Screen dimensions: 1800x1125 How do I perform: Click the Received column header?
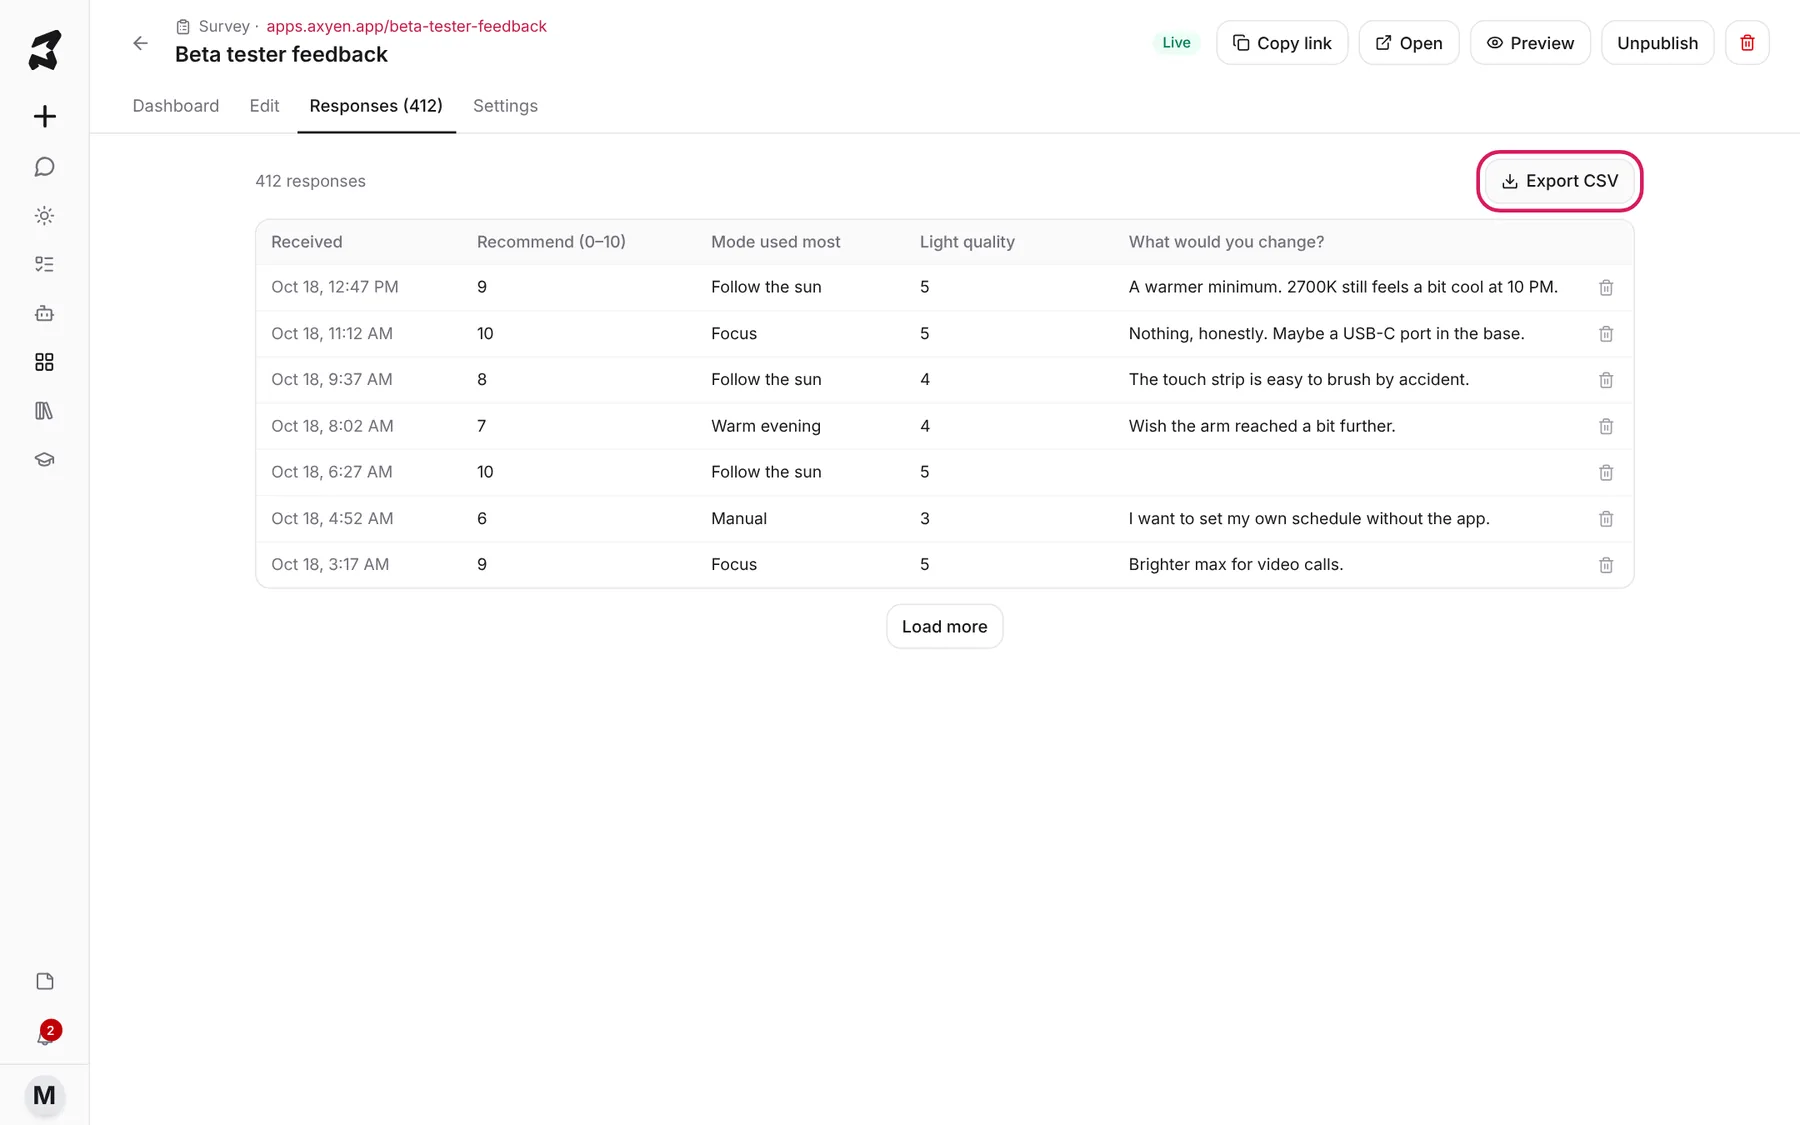point(307,242)
